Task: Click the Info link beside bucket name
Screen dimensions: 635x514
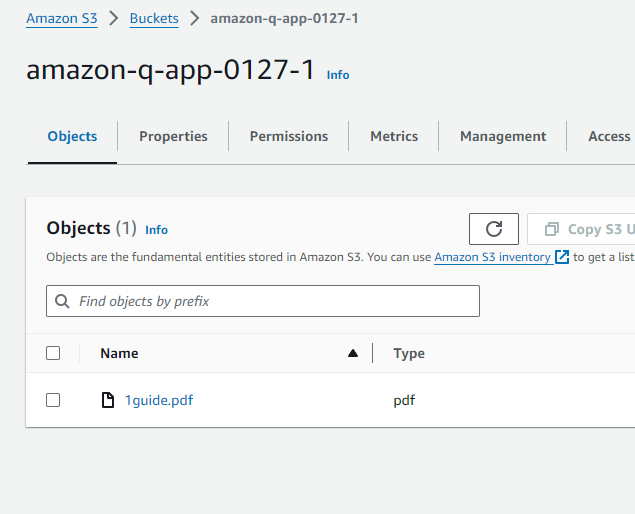Action: click(338, 75)
